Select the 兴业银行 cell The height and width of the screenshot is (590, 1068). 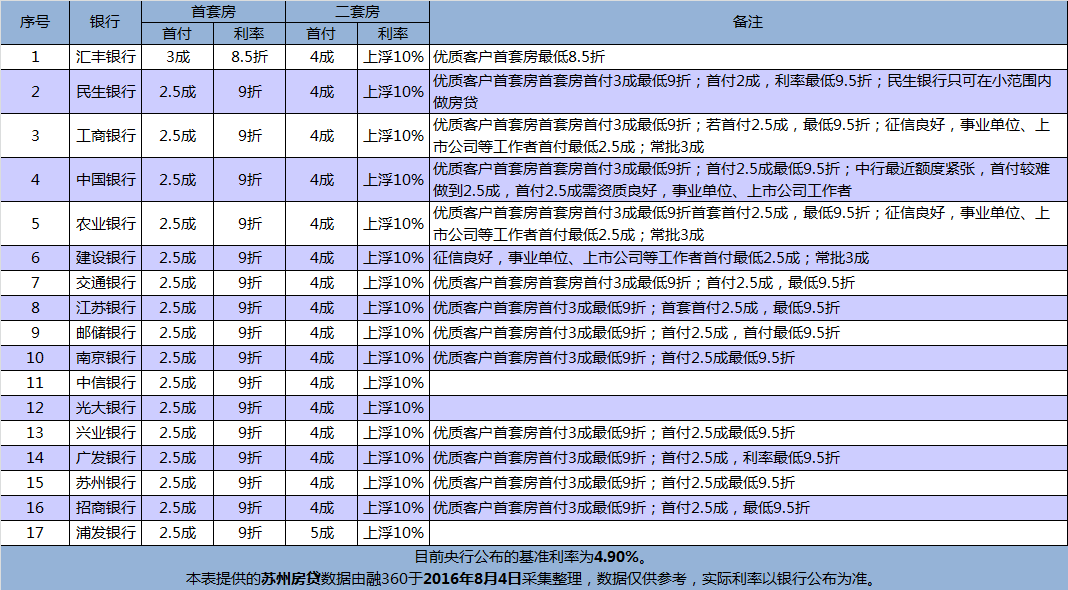(x=106, y=433)
